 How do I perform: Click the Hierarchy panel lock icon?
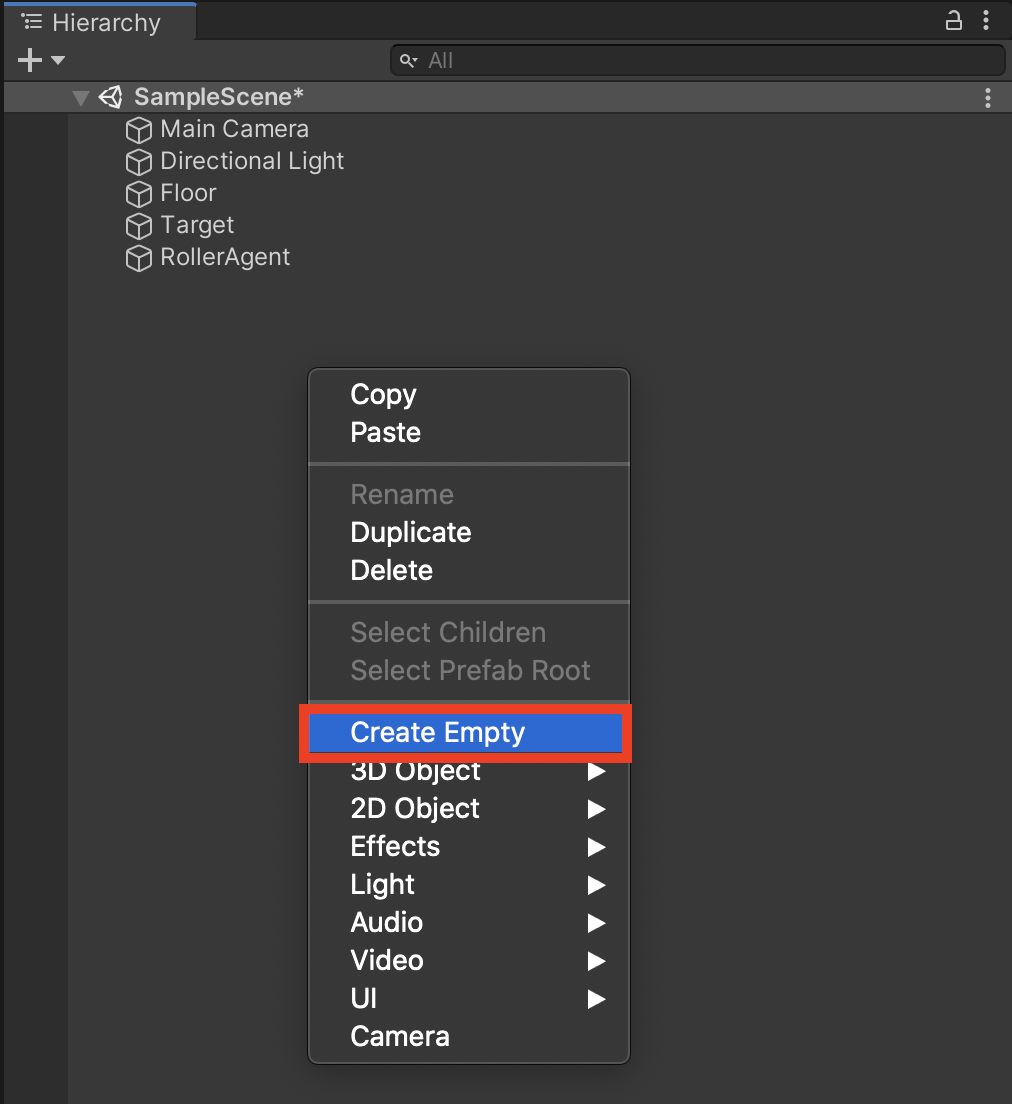tap(954, 20)
